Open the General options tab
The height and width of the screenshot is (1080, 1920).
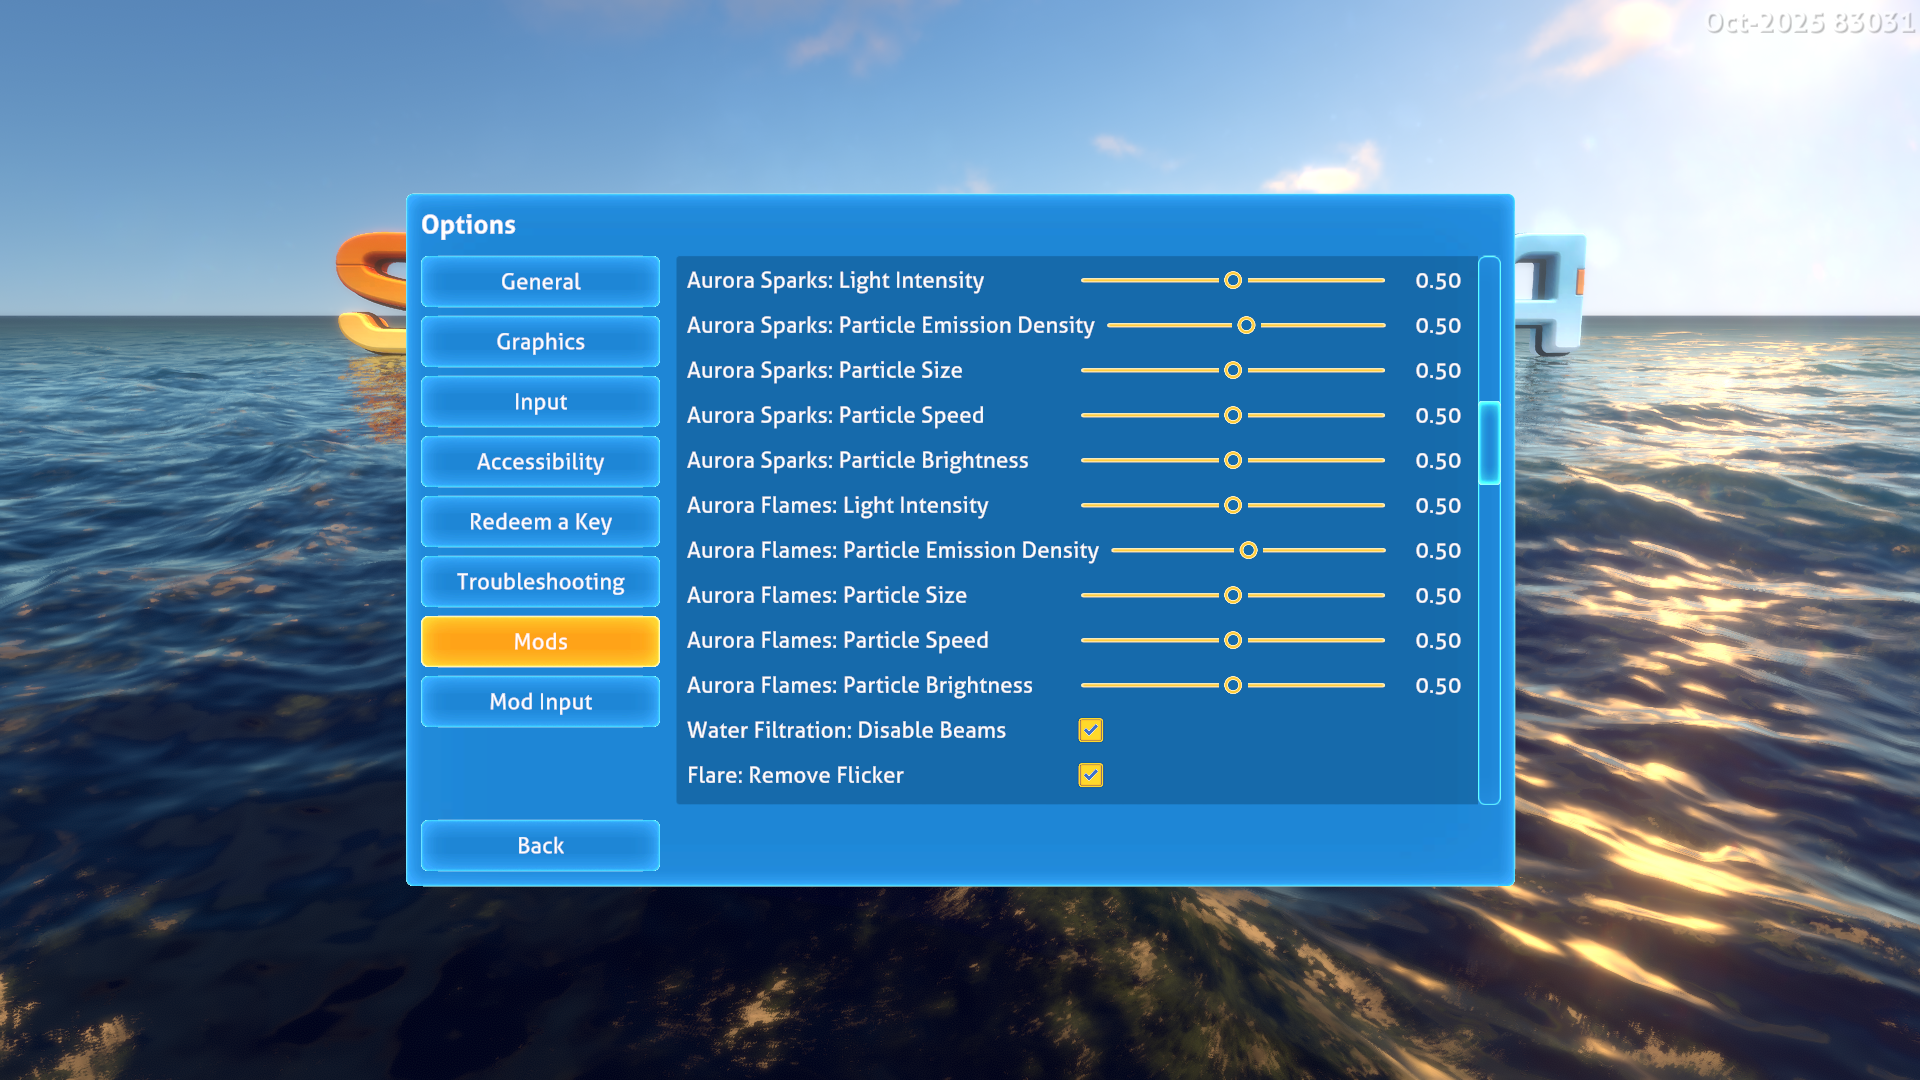click(x=540, y=282)
